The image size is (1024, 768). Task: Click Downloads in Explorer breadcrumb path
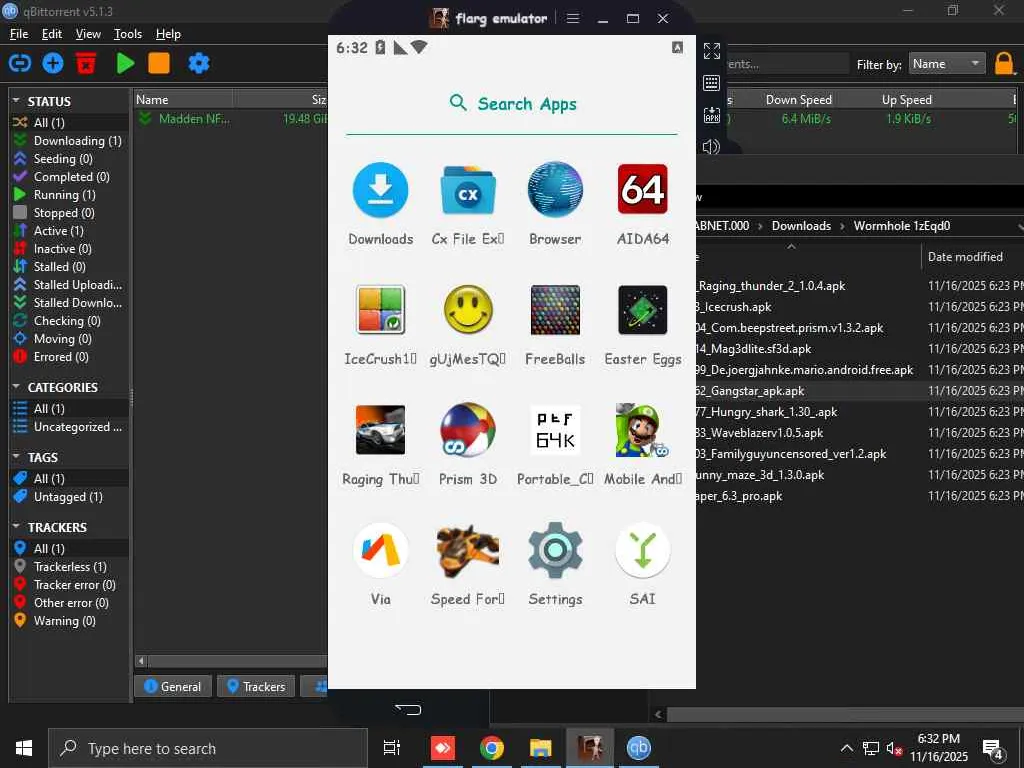(801, 226)
